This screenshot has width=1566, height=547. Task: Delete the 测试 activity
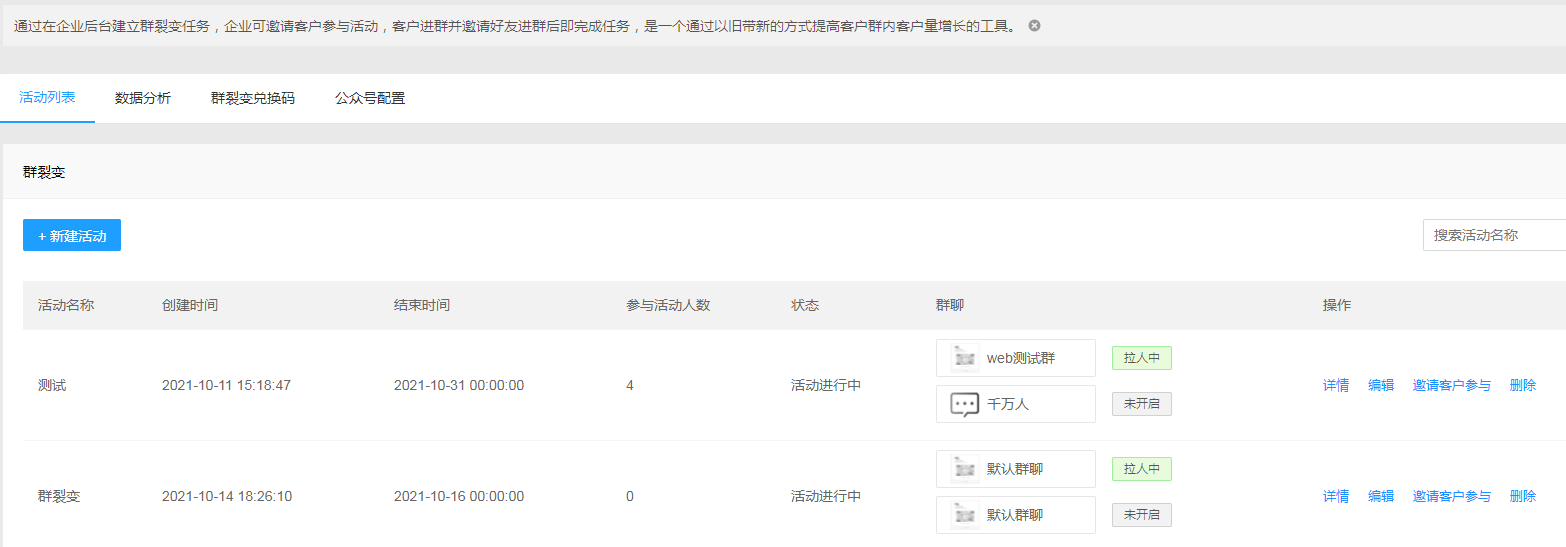[1523, 385]
